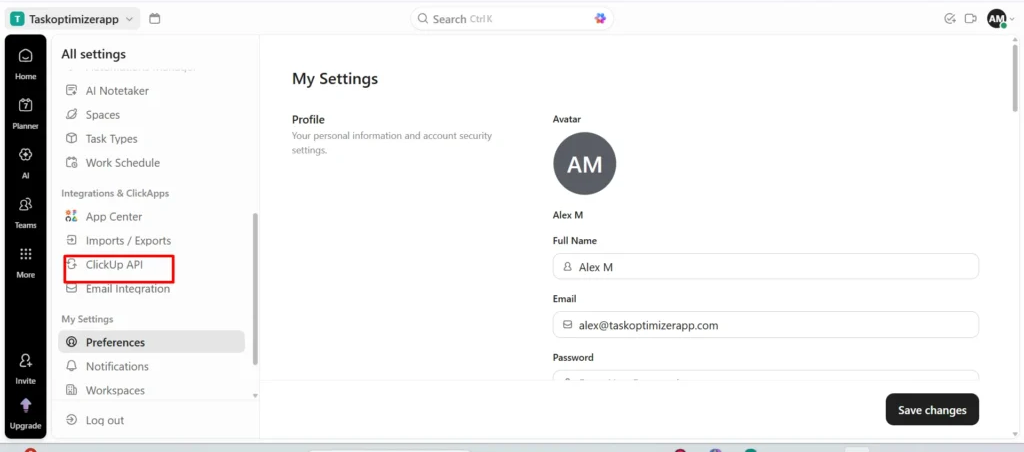Screen dimensions: 1024x452
Task: Click the Preferences user icon
Action: (x=72, y=342)
